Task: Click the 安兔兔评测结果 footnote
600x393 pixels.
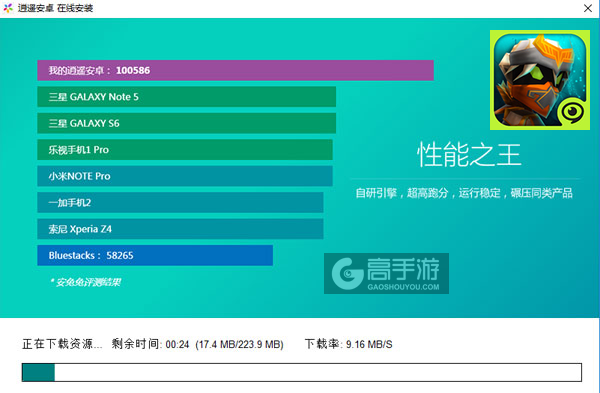Action: (x=86, y=282)
